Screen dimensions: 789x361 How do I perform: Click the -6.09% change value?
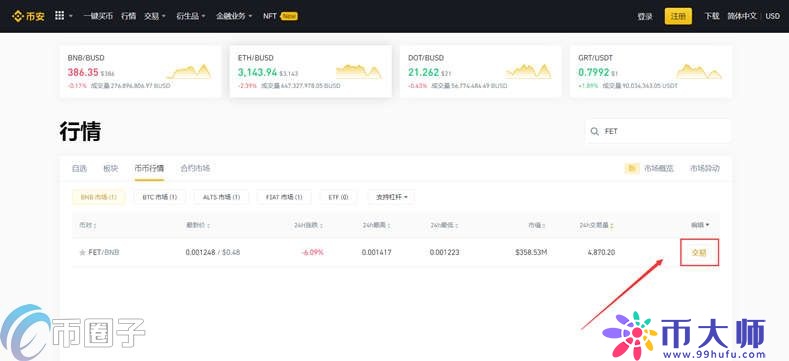(x=312, y=252)
